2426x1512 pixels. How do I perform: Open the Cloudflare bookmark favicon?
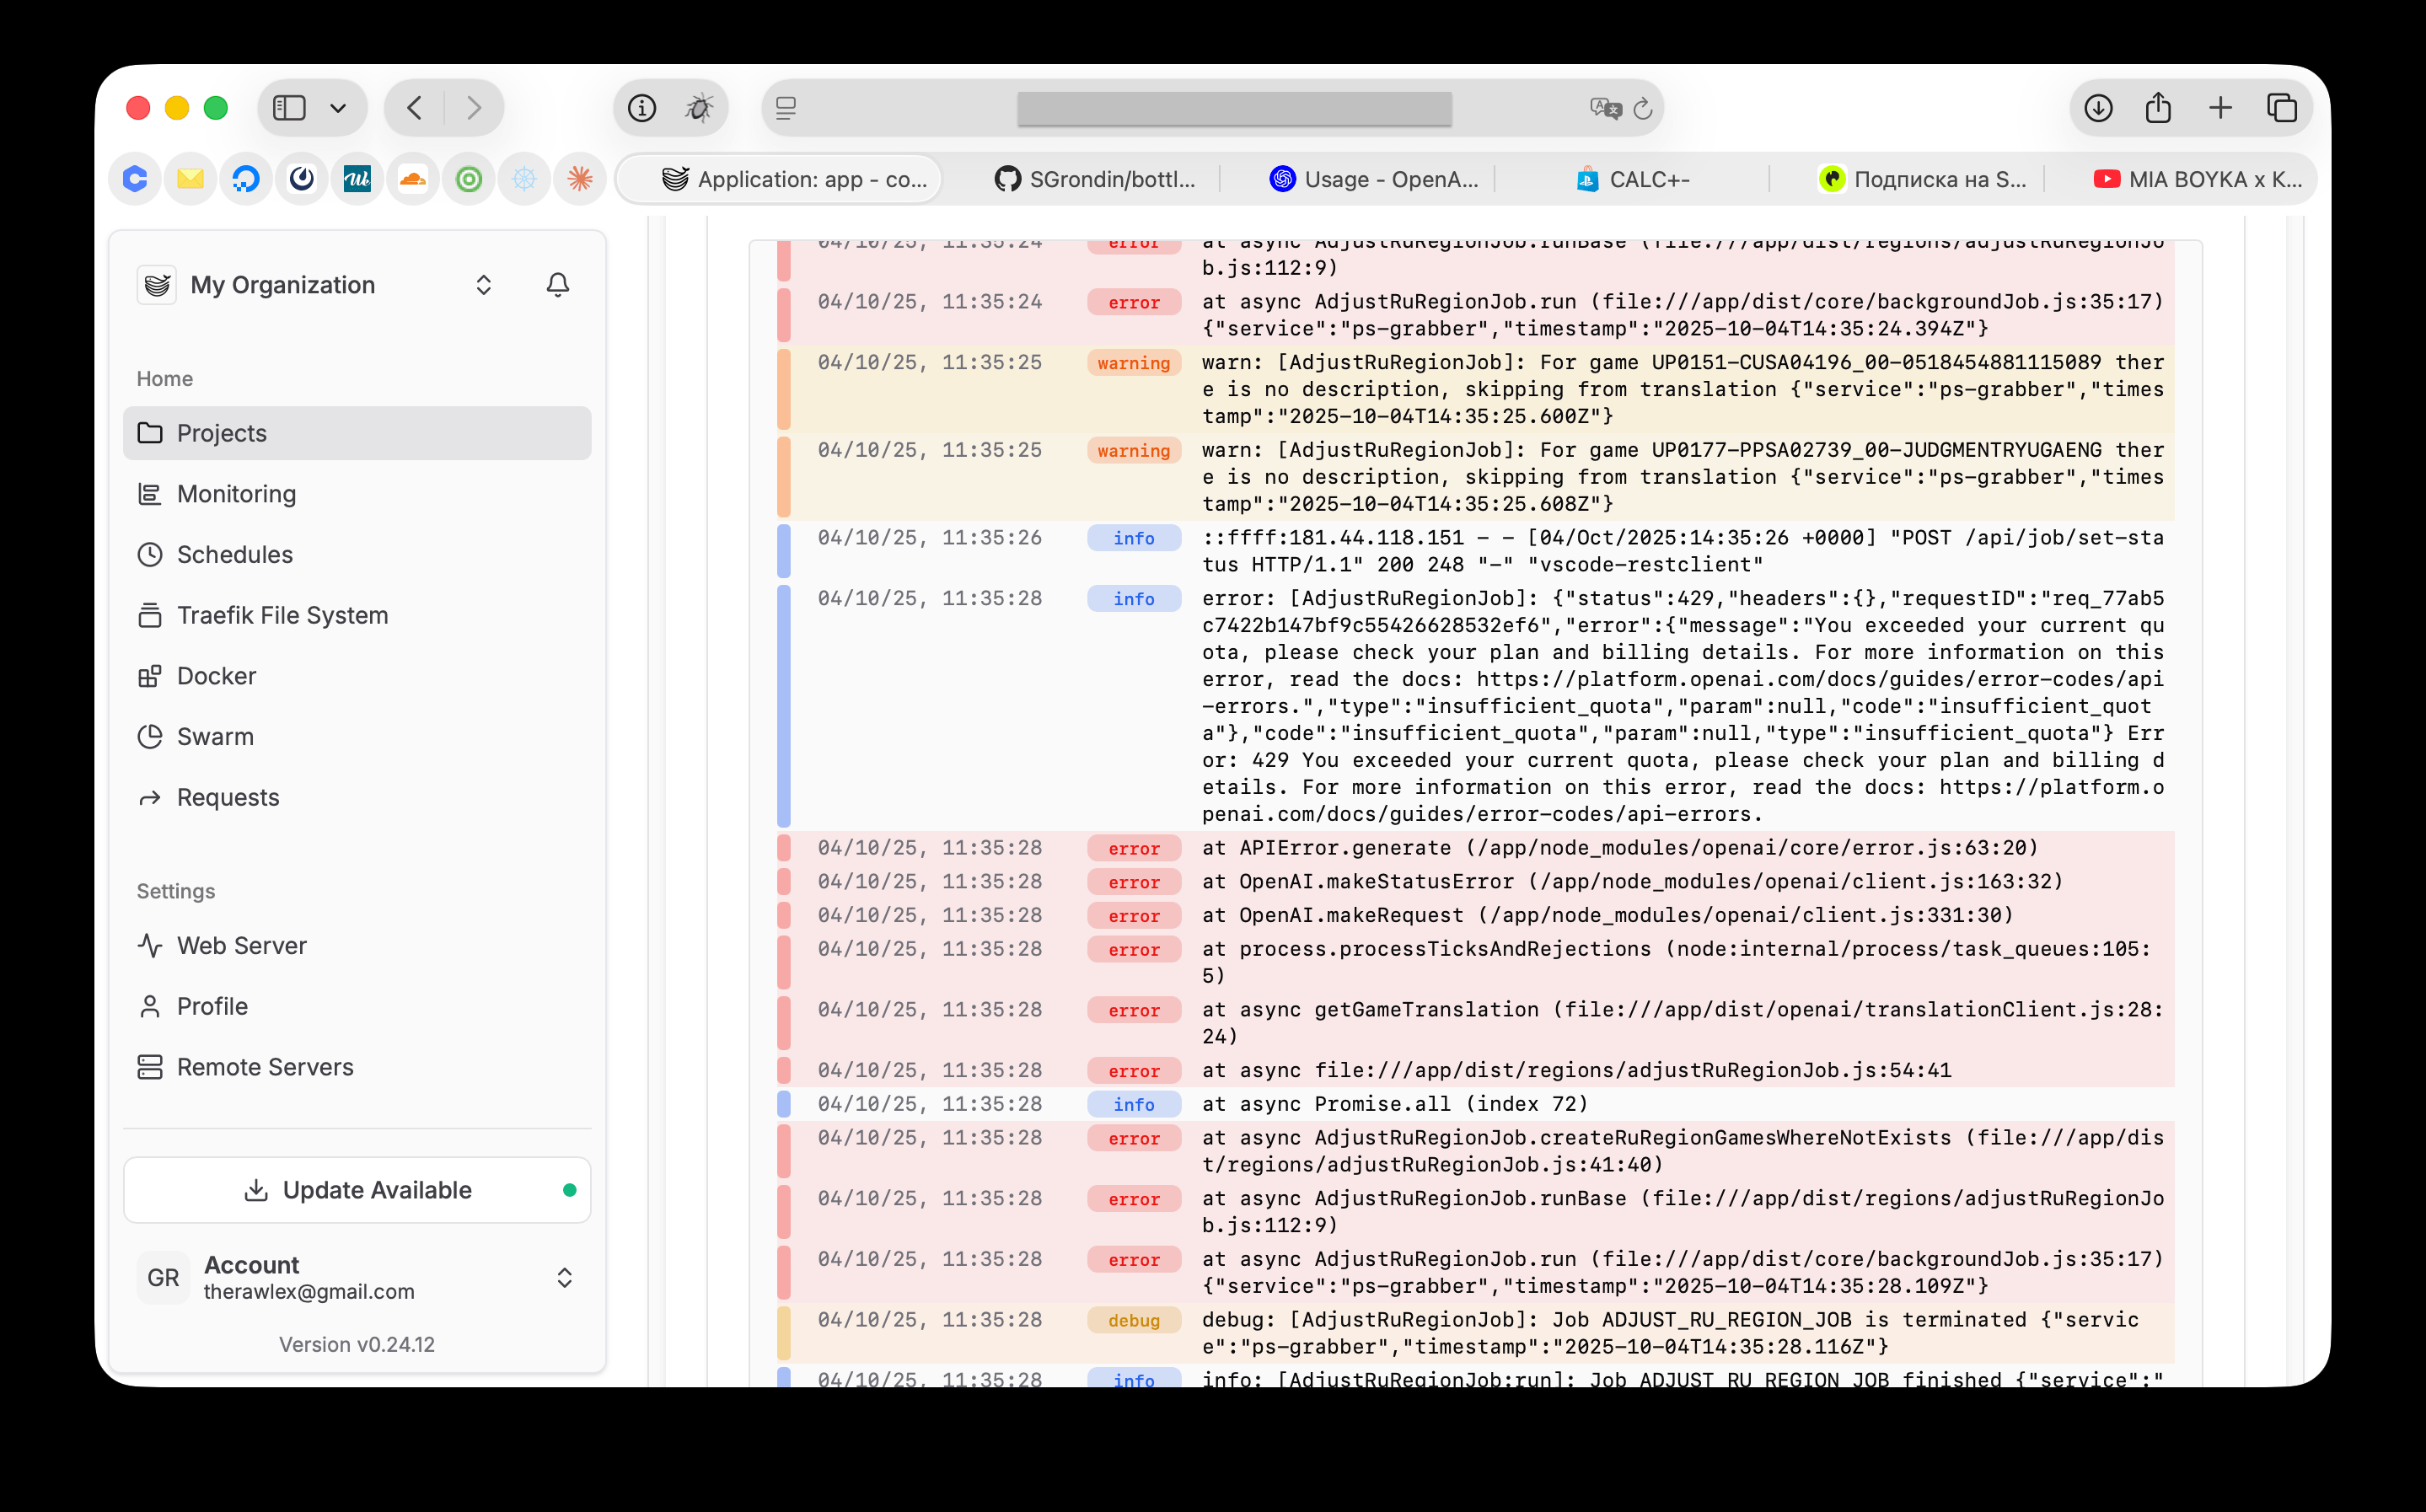point(413,179)
